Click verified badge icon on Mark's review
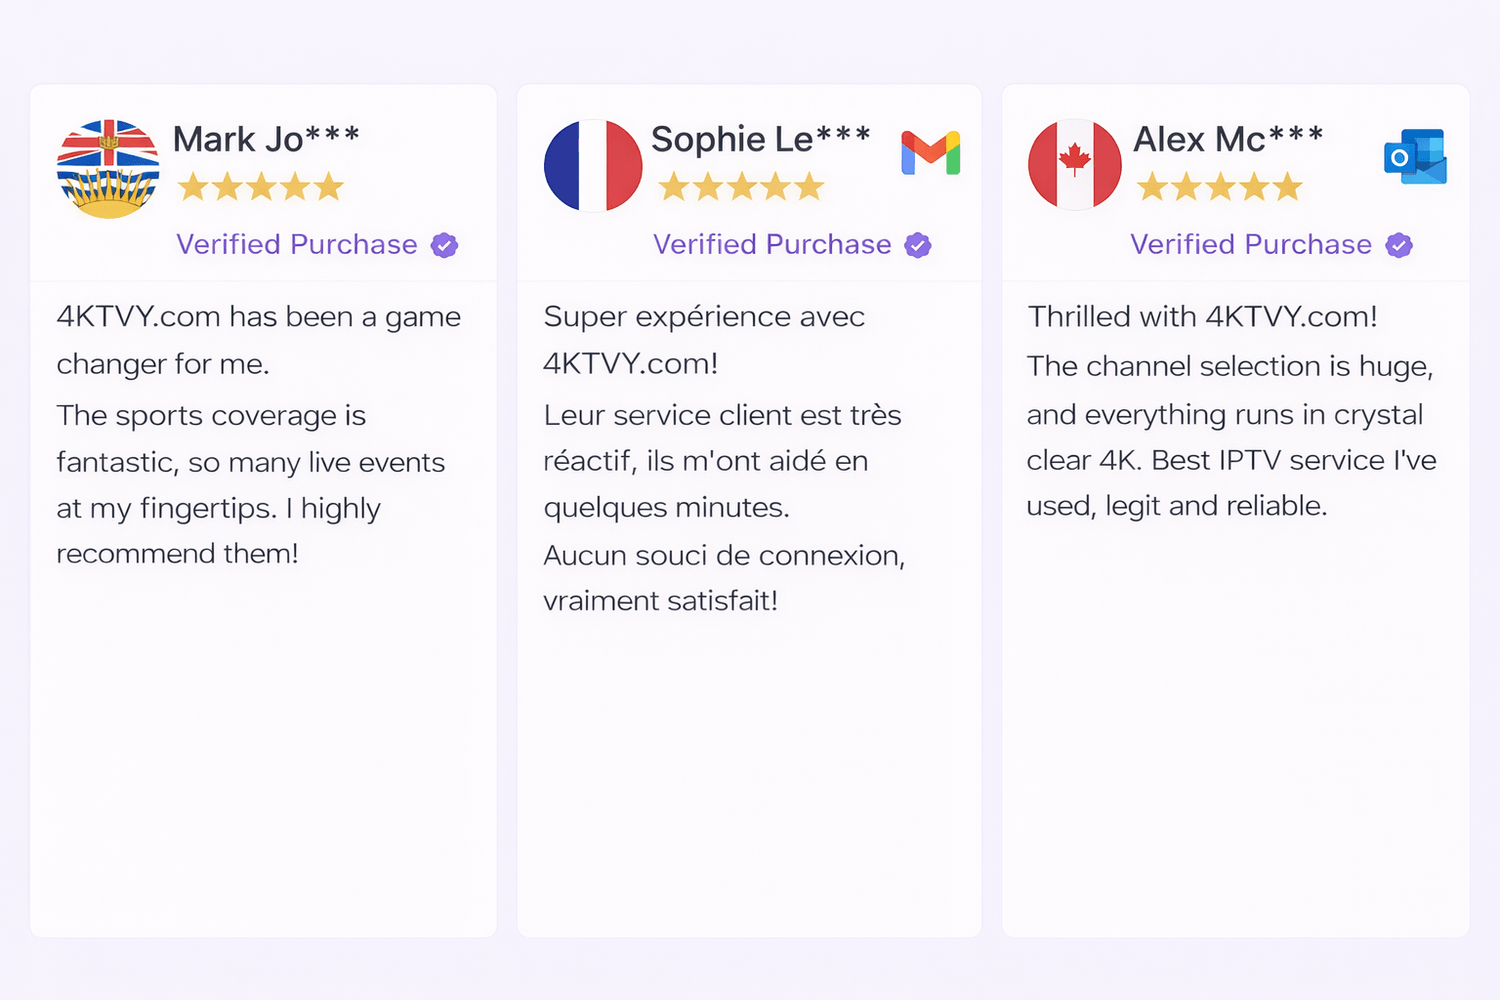This screenshot has width=1500, height=1000. point(444,245)
